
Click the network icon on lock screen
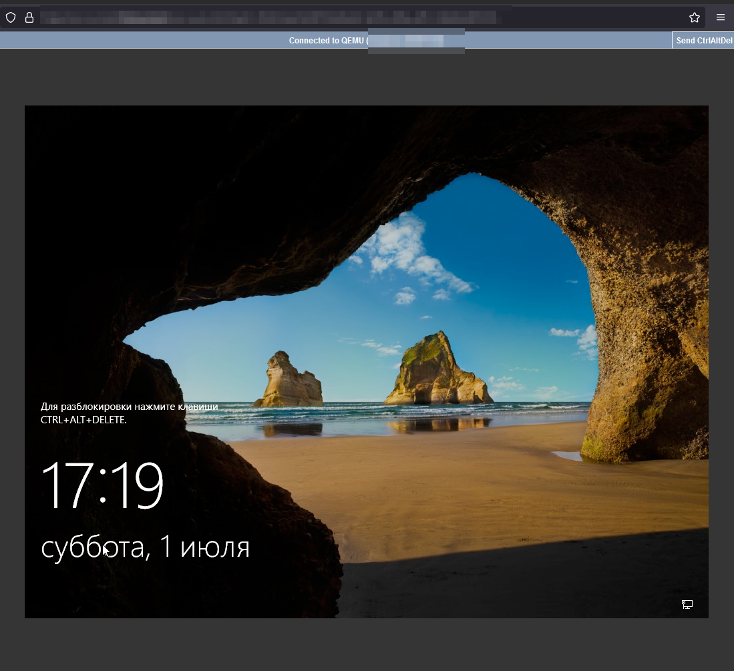[687, 605]
